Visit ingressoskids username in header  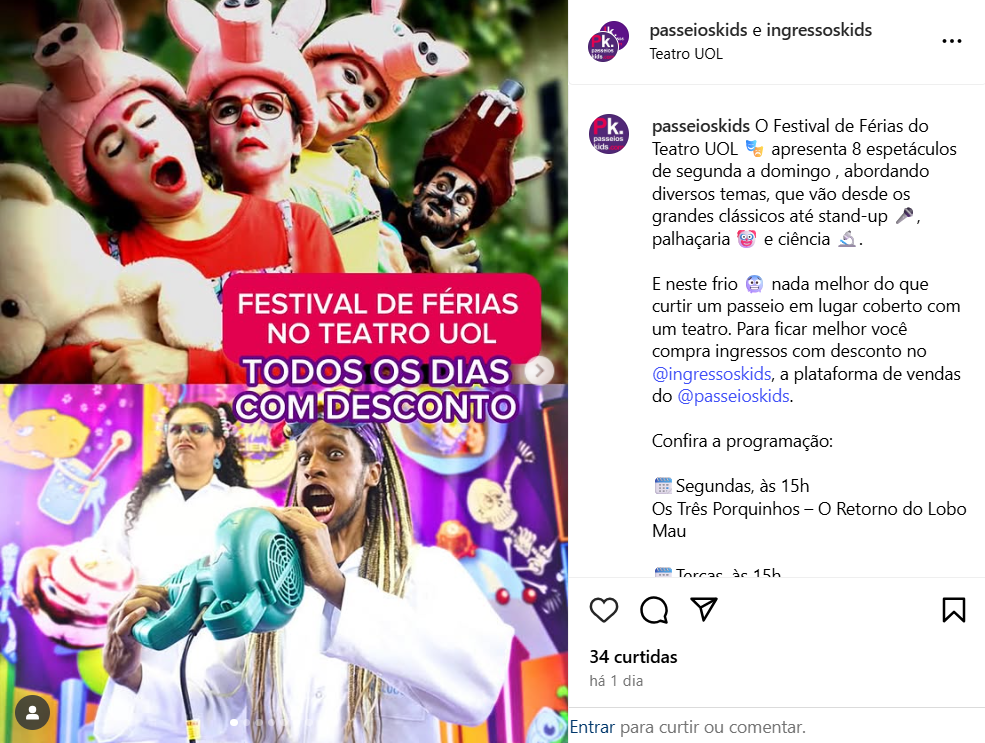point(819,30)
